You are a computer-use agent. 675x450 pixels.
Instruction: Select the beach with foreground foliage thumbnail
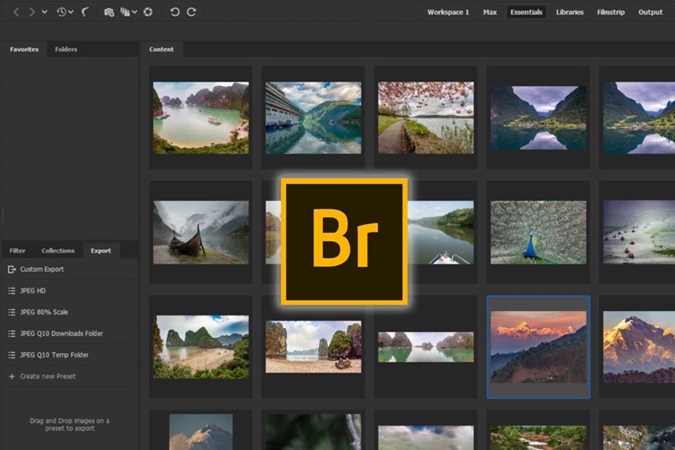click(201, 347)
